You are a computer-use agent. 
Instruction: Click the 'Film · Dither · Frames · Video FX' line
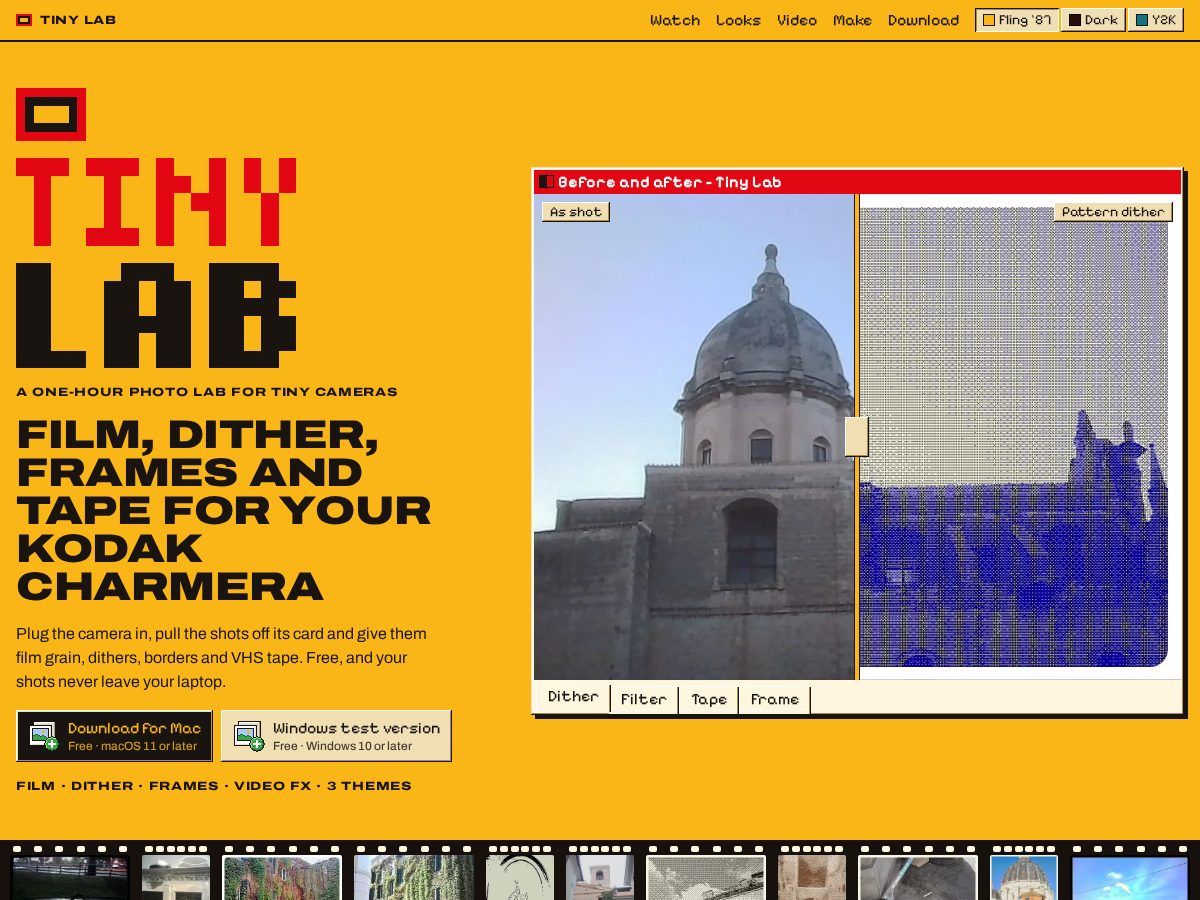coord(214,786)
